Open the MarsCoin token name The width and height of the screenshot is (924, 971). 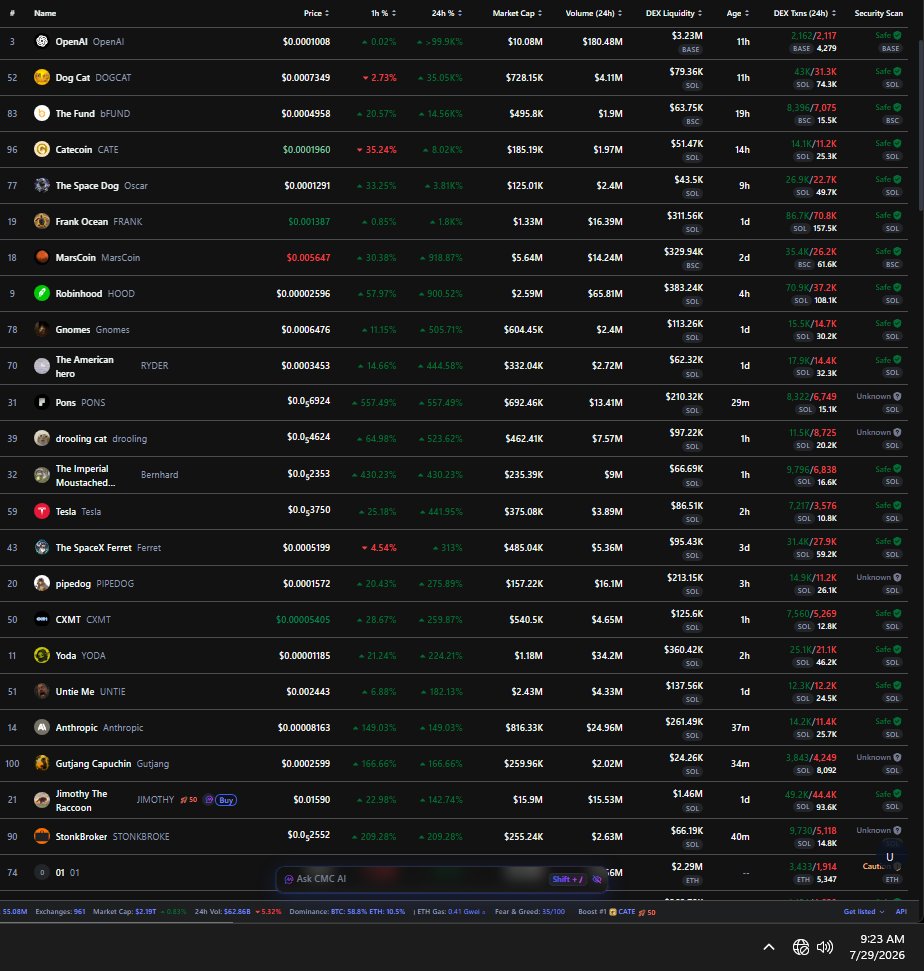[76, 257]
